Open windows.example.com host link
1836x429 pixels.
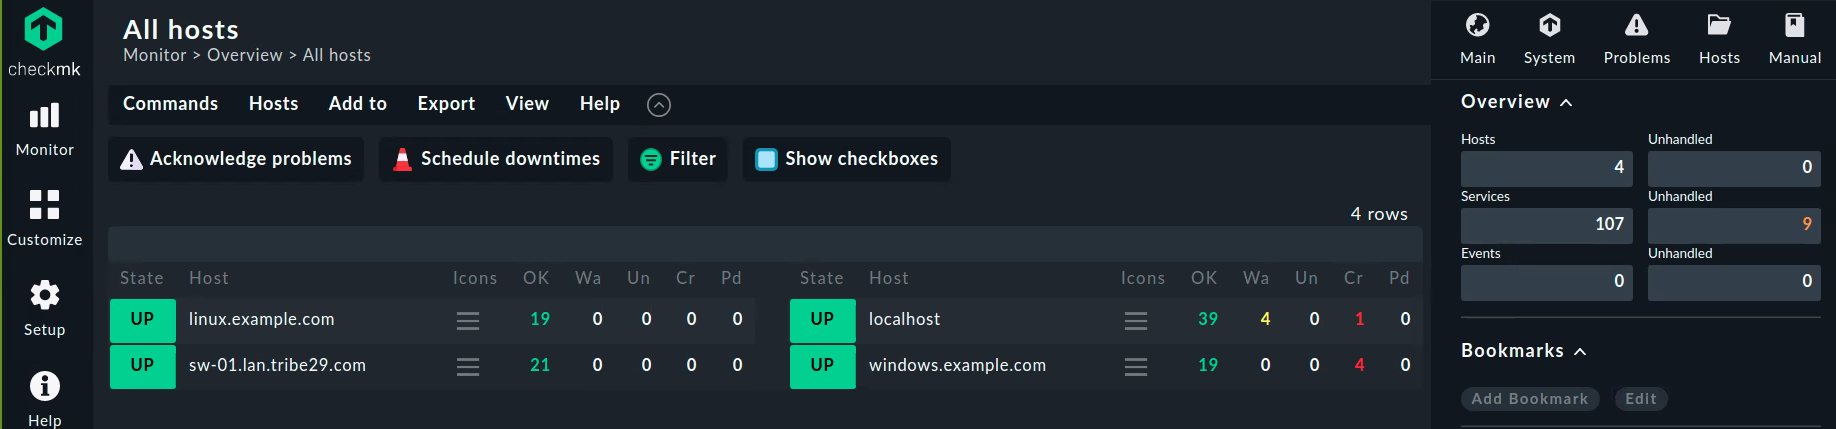tap(957, 366)
